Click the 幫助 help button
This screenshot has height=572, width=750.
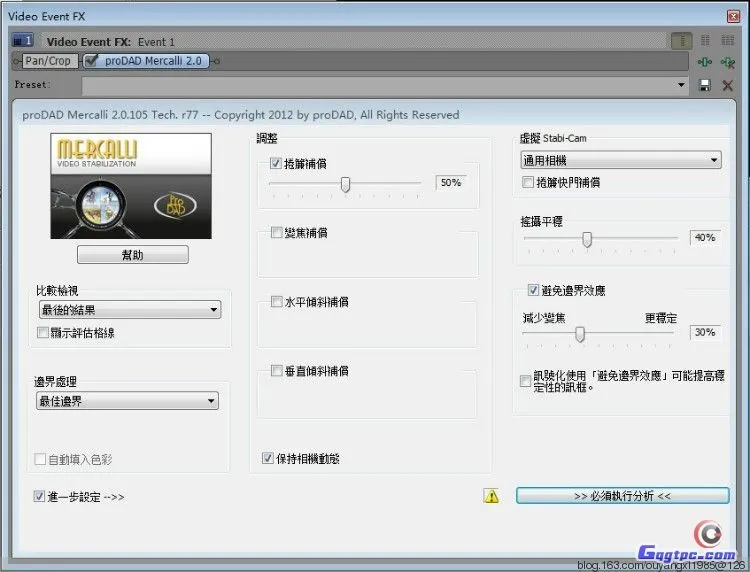[132, 255]
